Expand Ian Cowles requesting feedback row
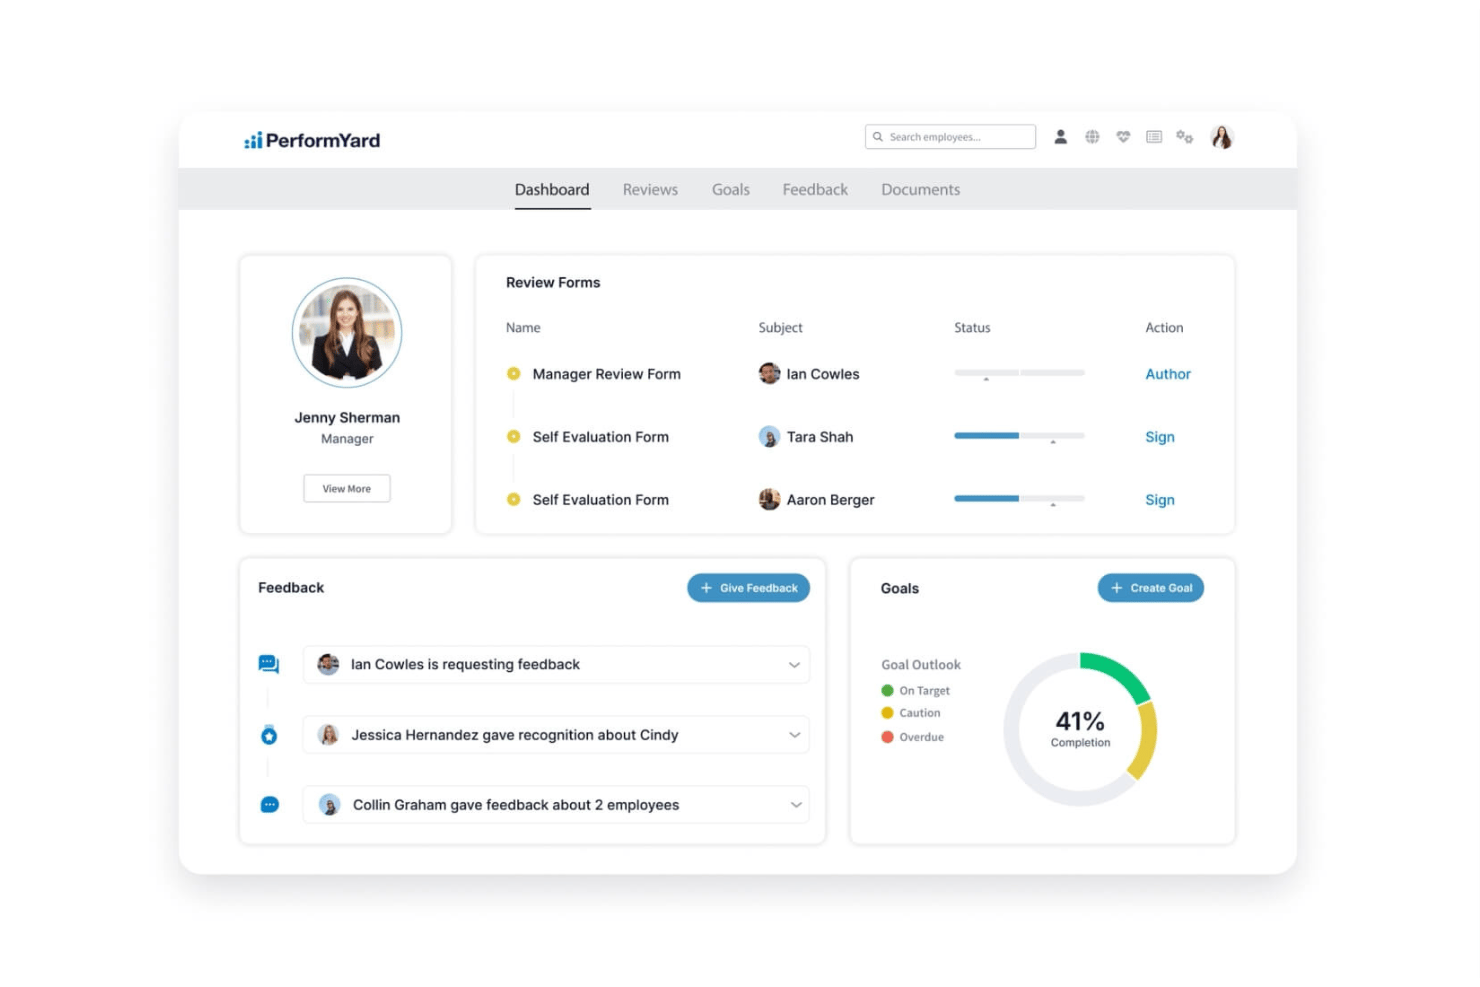This screenshot has width=1480, height=987. (794, 665)
